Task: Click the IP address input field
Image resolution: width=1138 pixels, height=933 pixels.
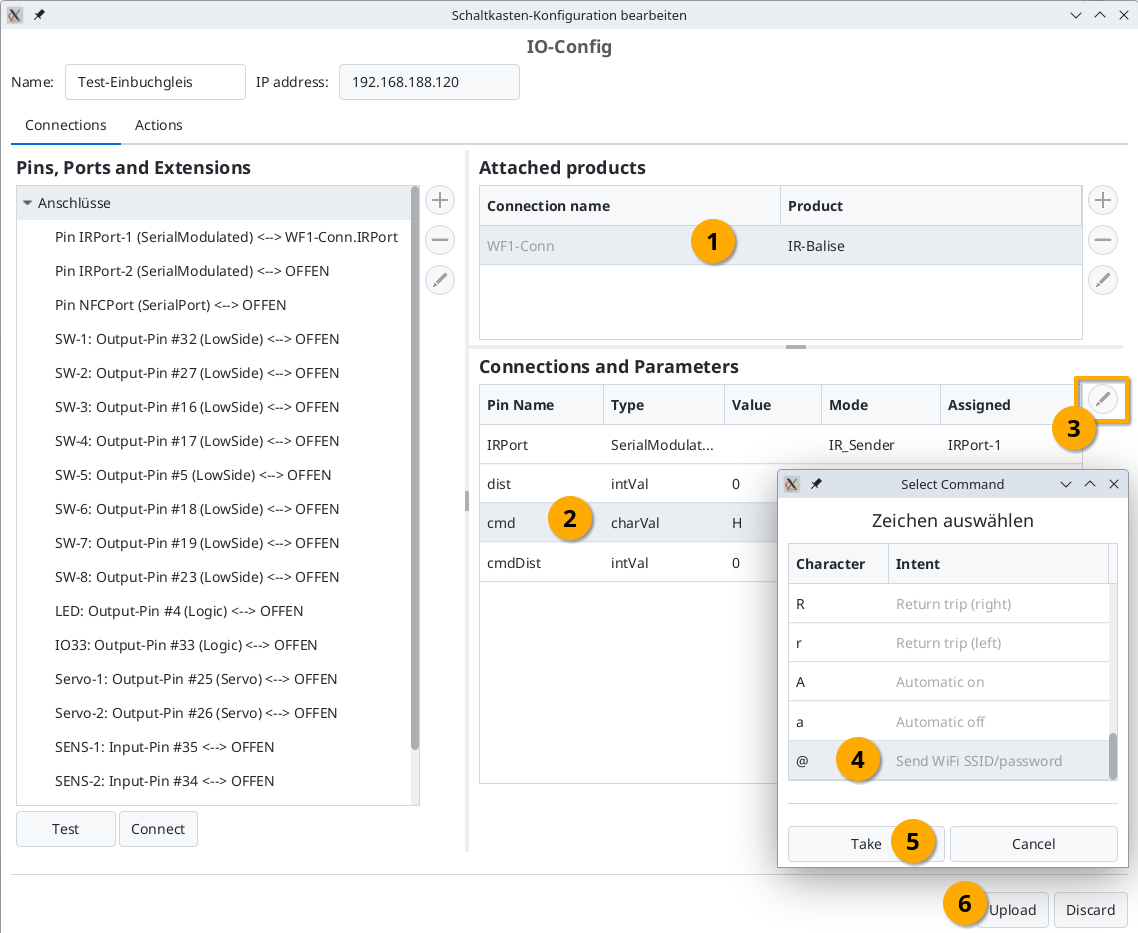Action: 429,82
